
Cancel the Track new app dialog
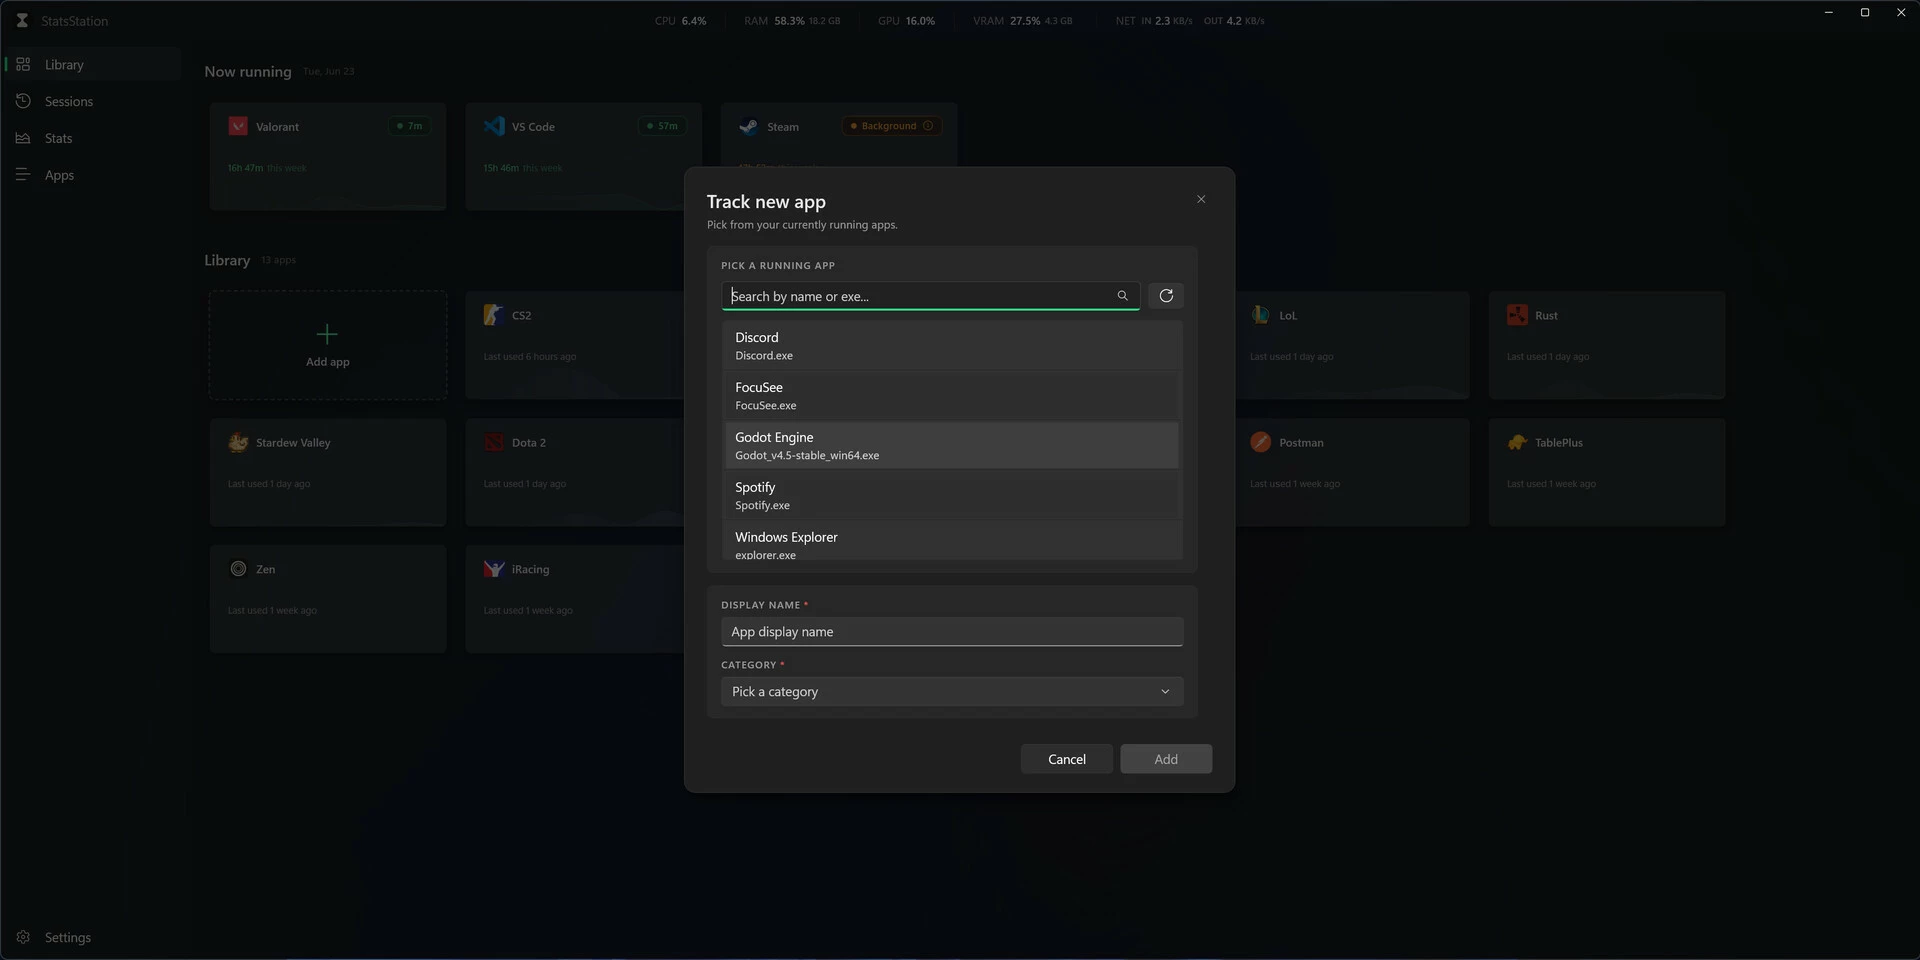click(x=1067, y=759)
